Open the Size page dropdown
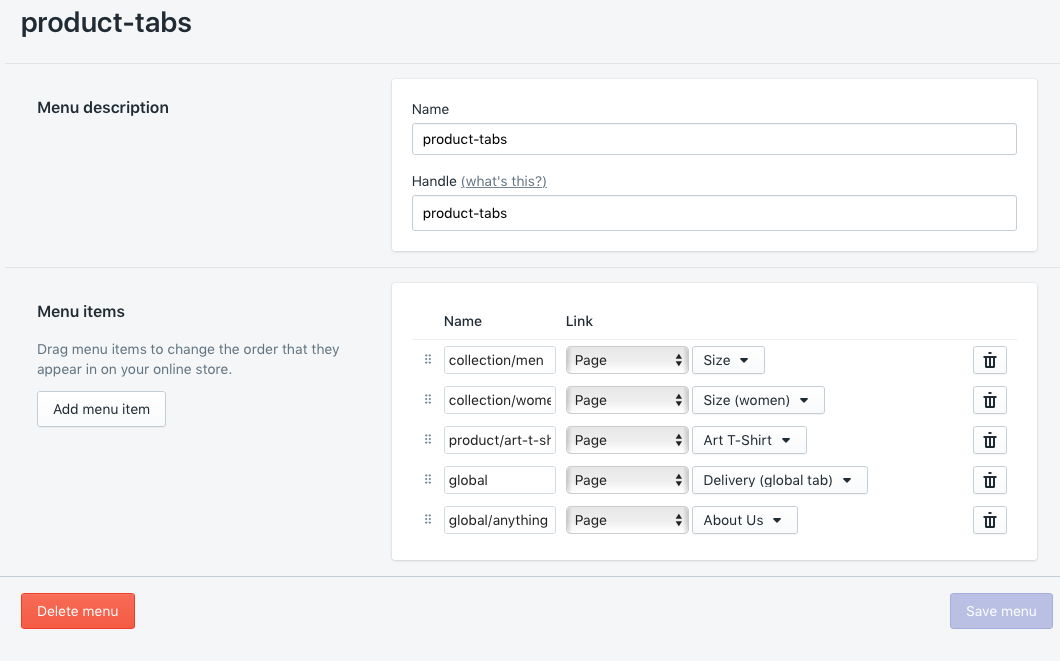The width and height of the screenshot is (1060, 661). (728, 360)
